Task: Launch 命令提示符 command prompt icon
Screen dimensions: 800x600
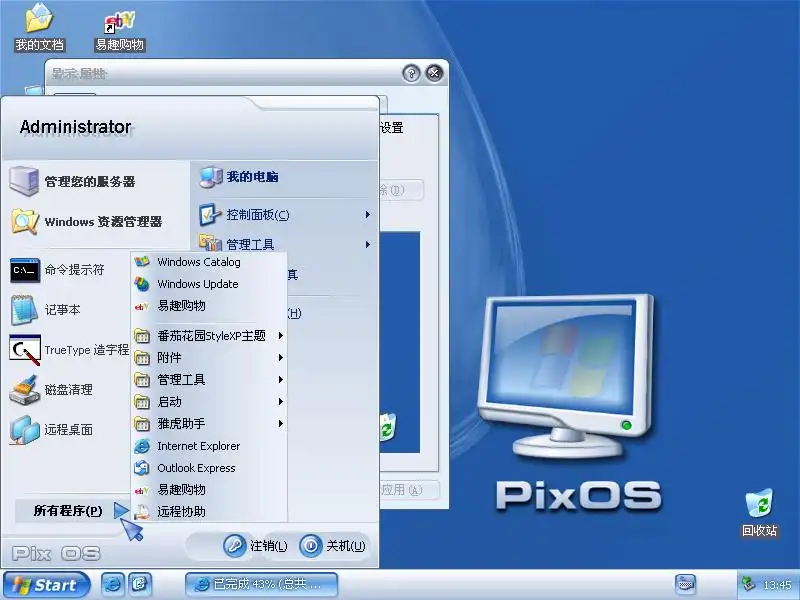Action: coord(24,270)
